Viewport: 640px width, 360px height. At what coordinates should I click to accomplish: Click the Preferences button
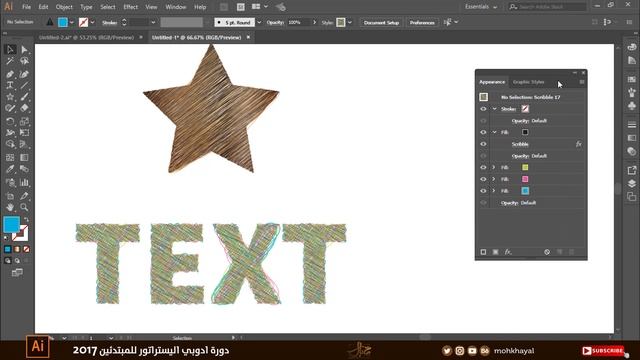422,22
